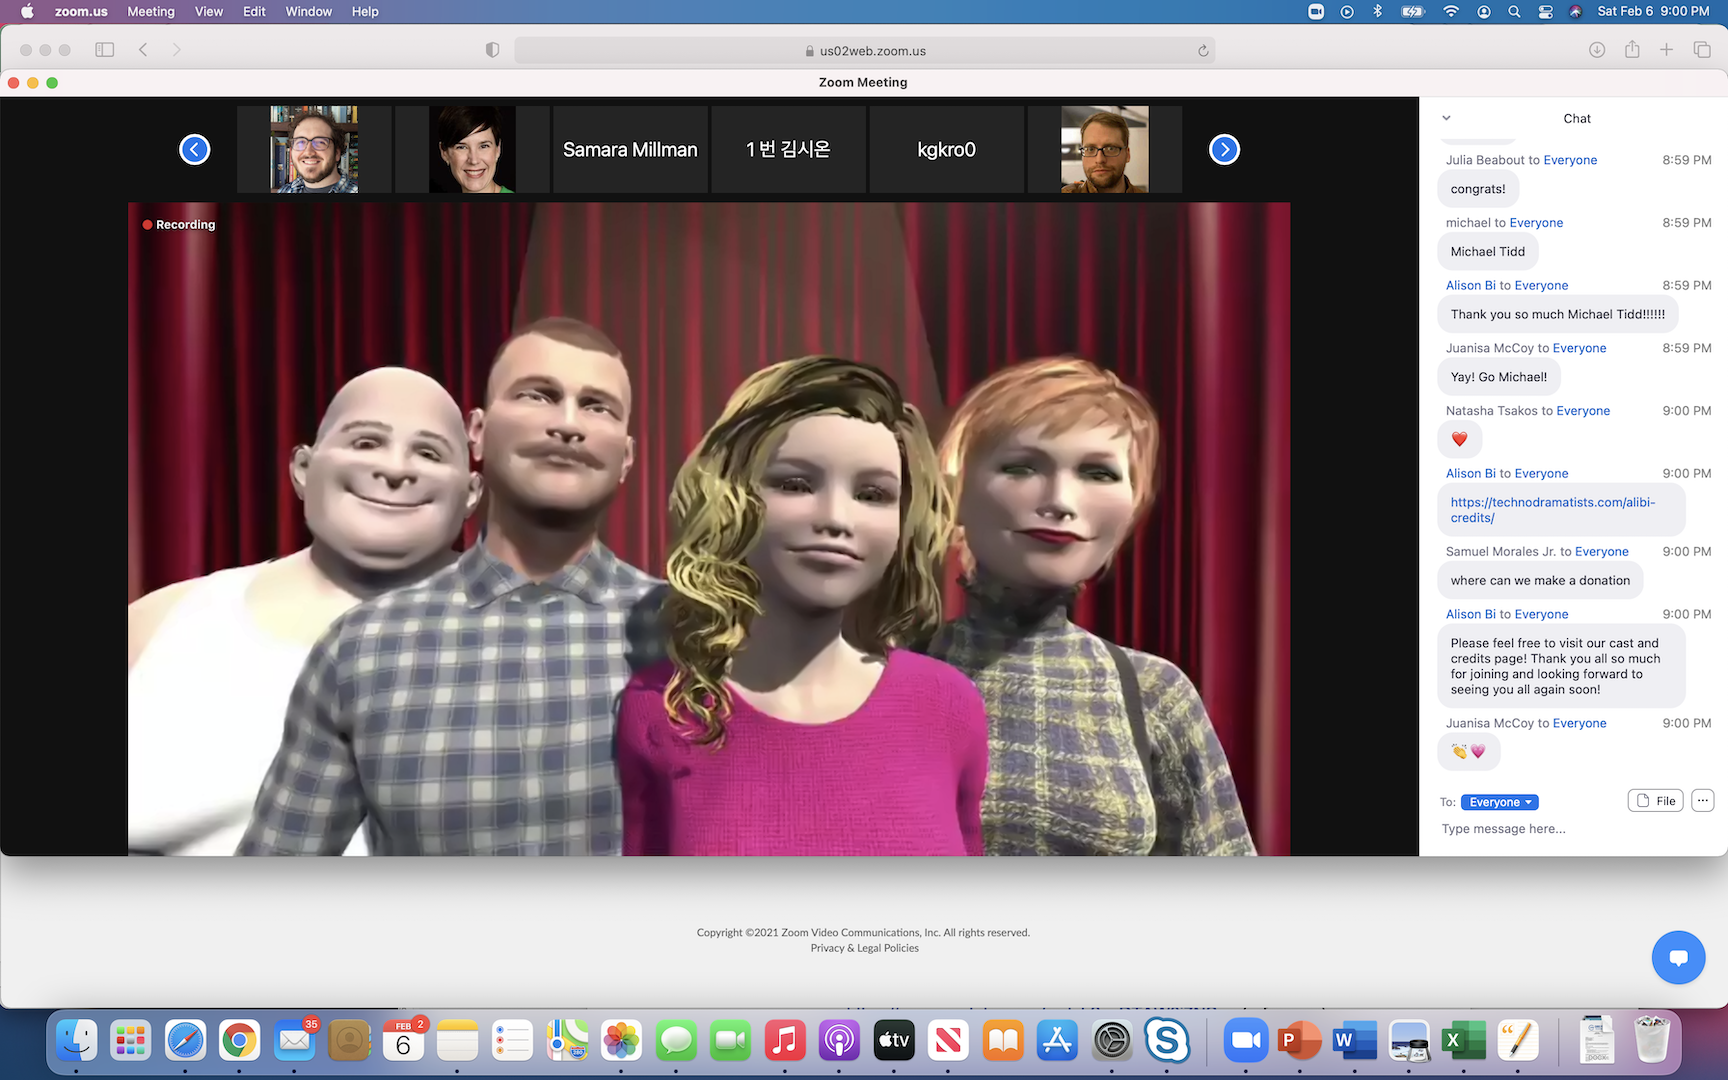Toggle Safari sidebar panel
The image size is (1728, 1080).
[x=104, y=50]
